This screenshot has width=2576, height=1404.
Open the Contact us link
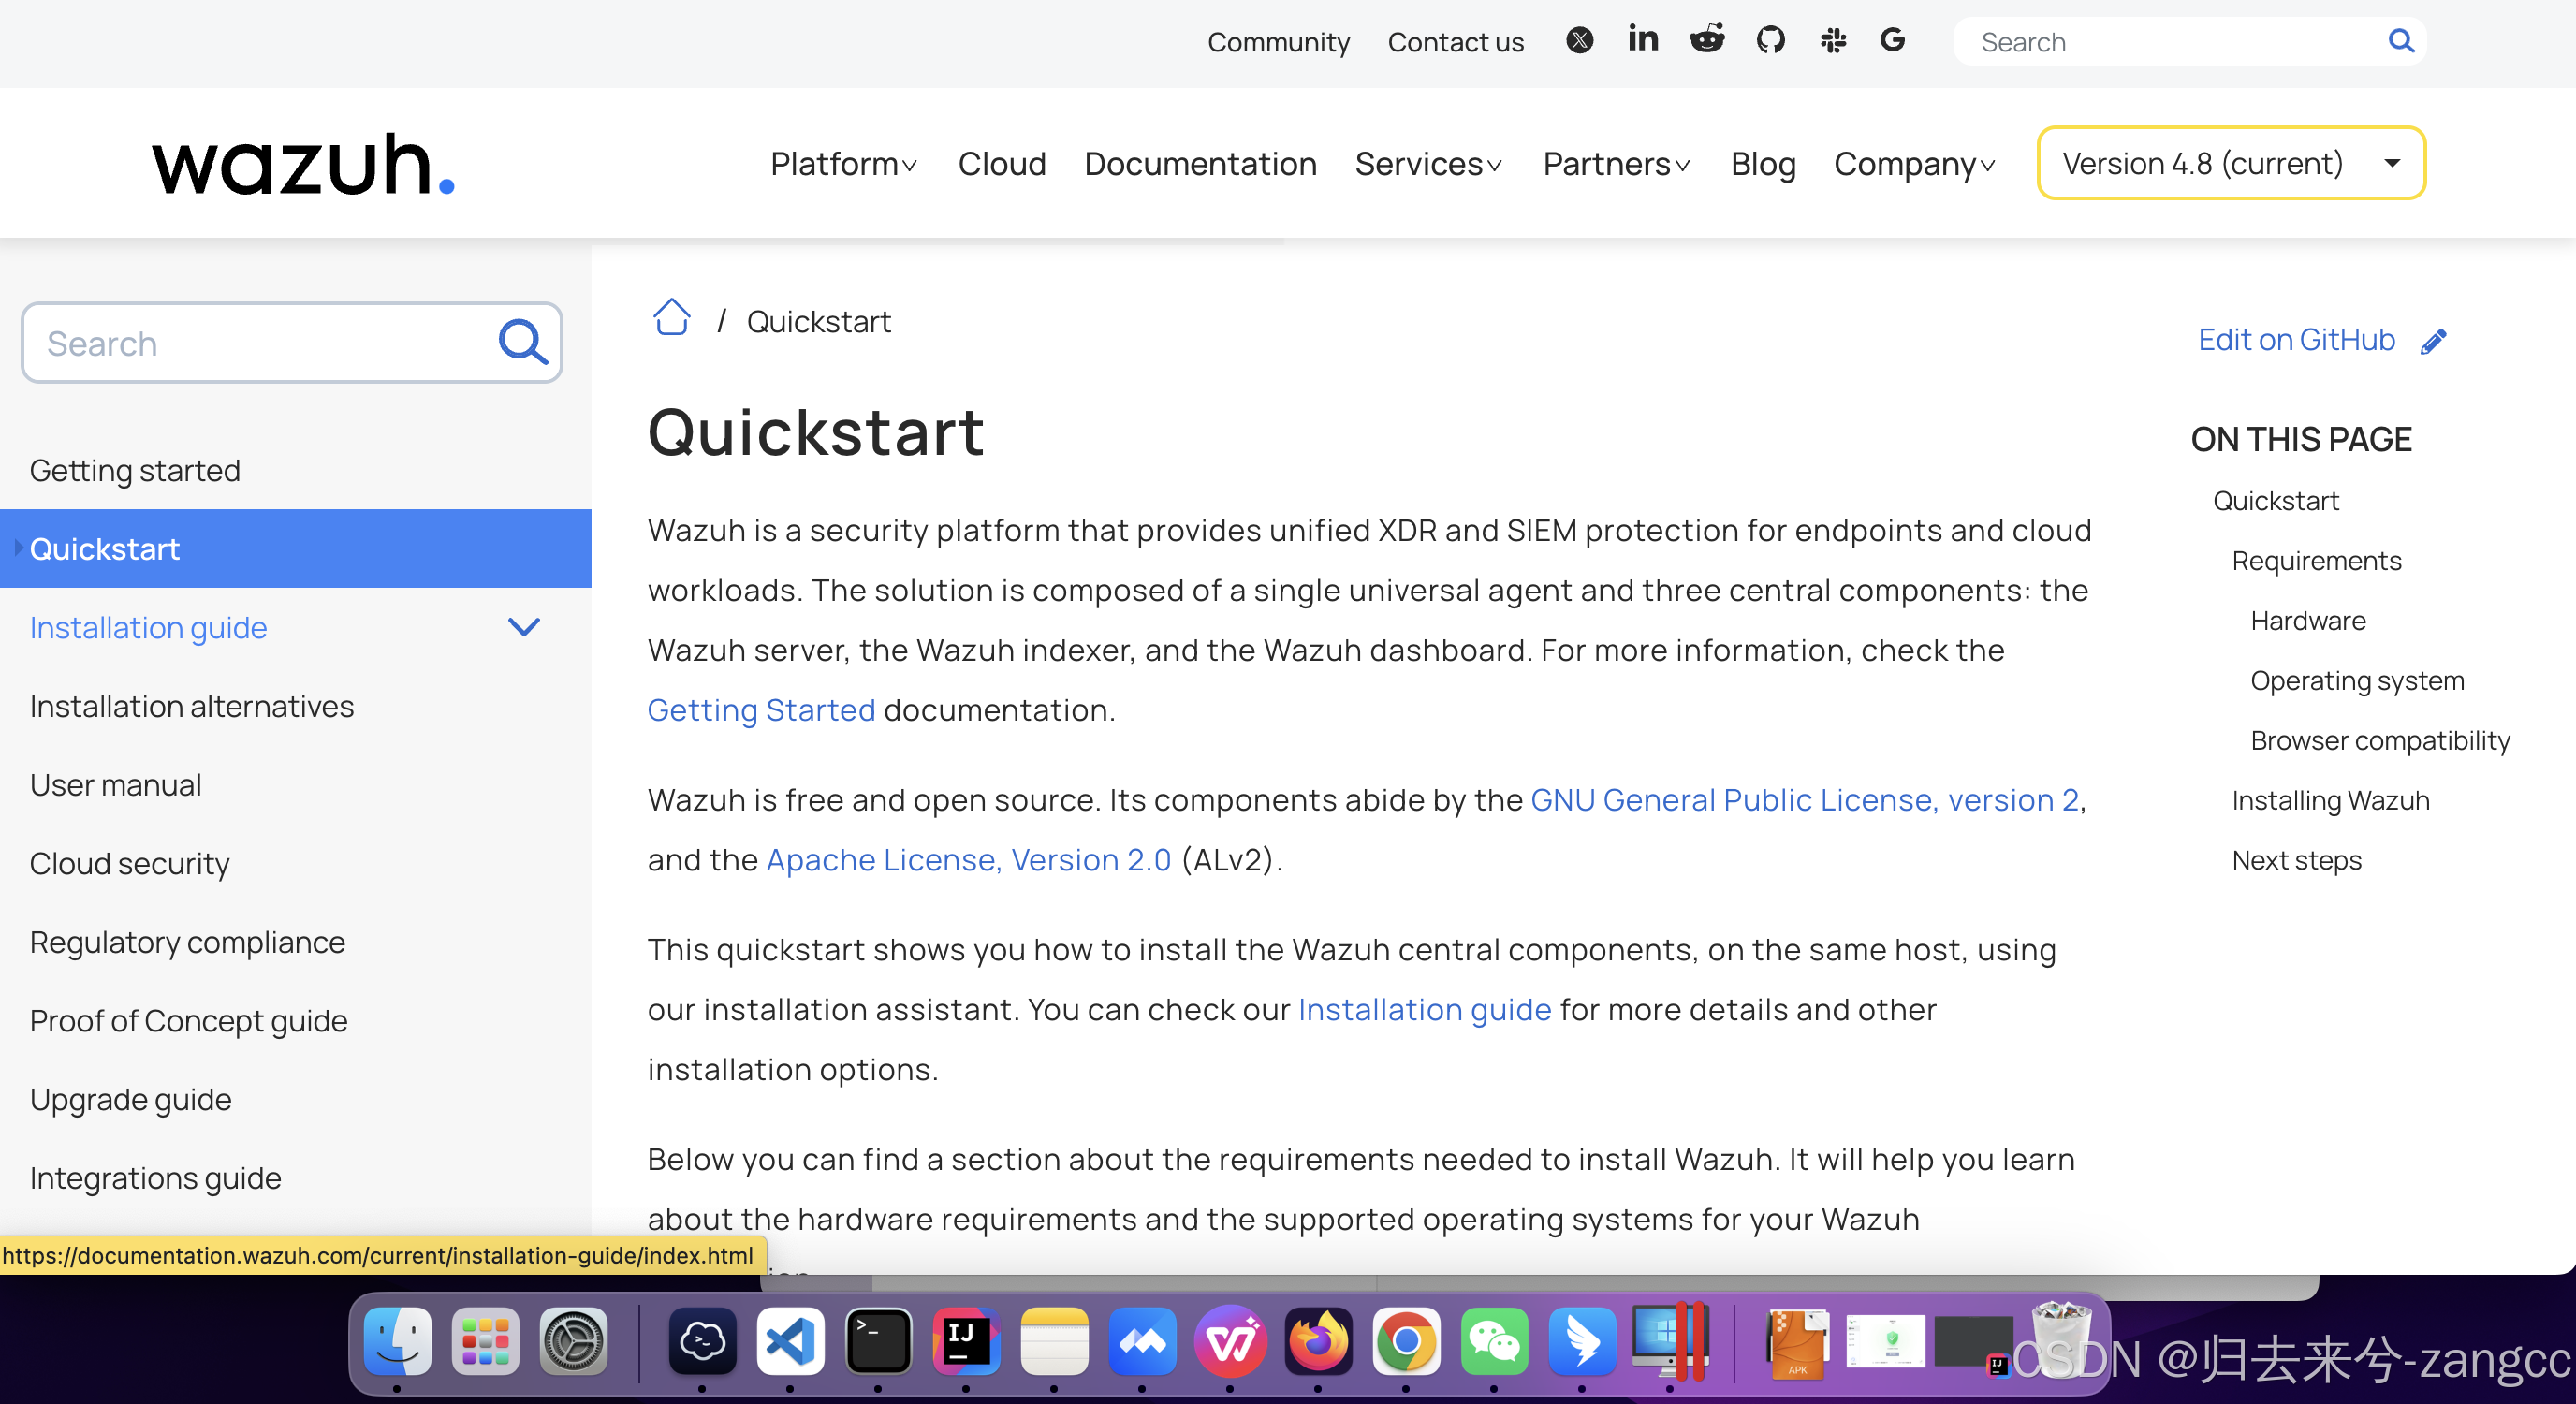pos(1455,42)
